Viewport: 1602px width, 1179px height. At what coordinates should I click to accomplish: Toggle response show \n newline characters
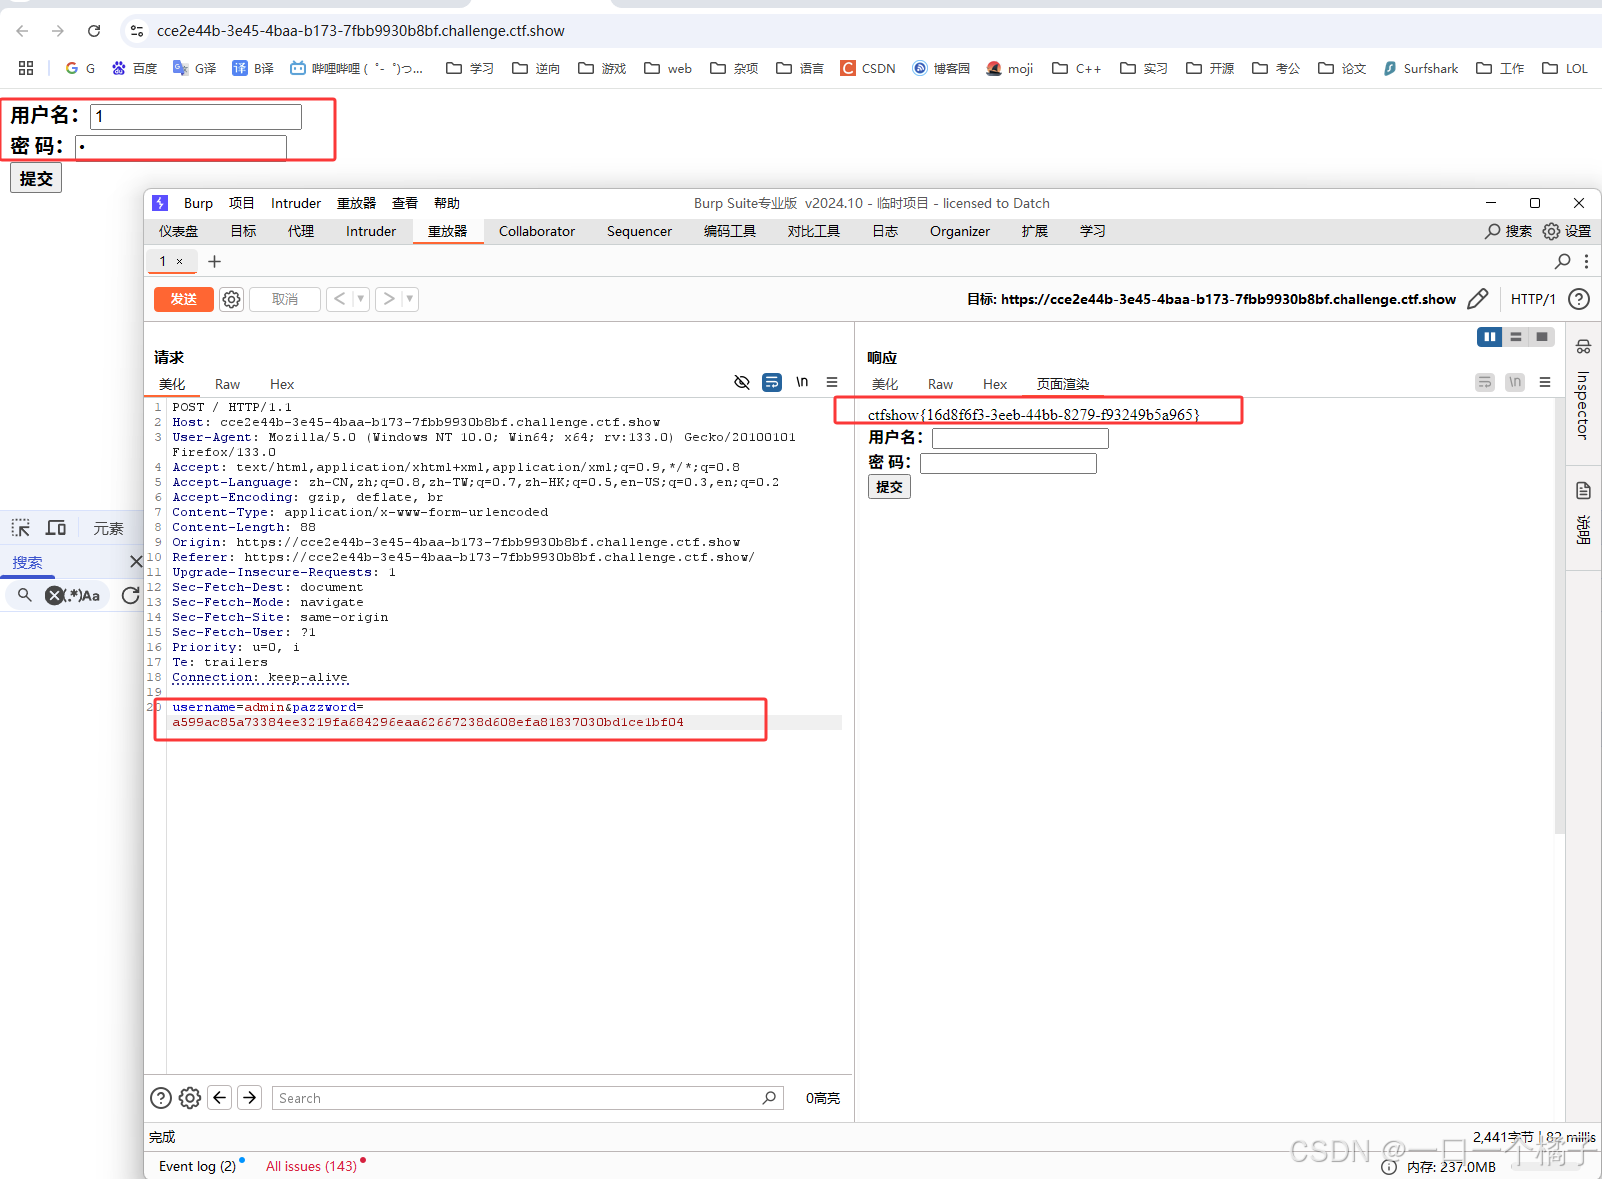tap(1515, 382)
